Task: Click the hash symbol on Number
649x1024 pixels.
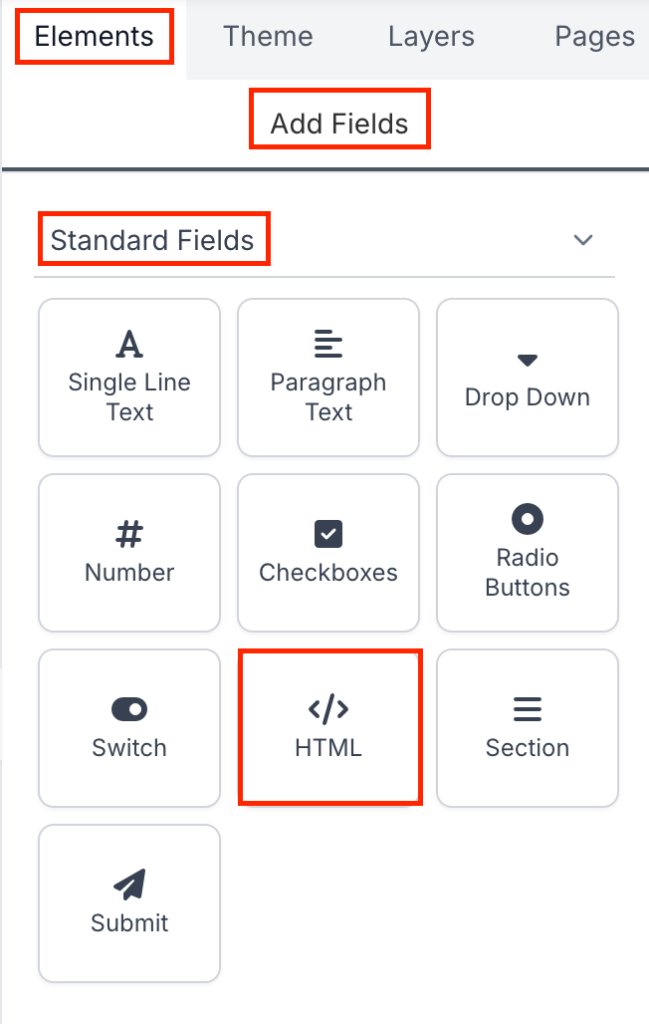Action: coord(129,535)
